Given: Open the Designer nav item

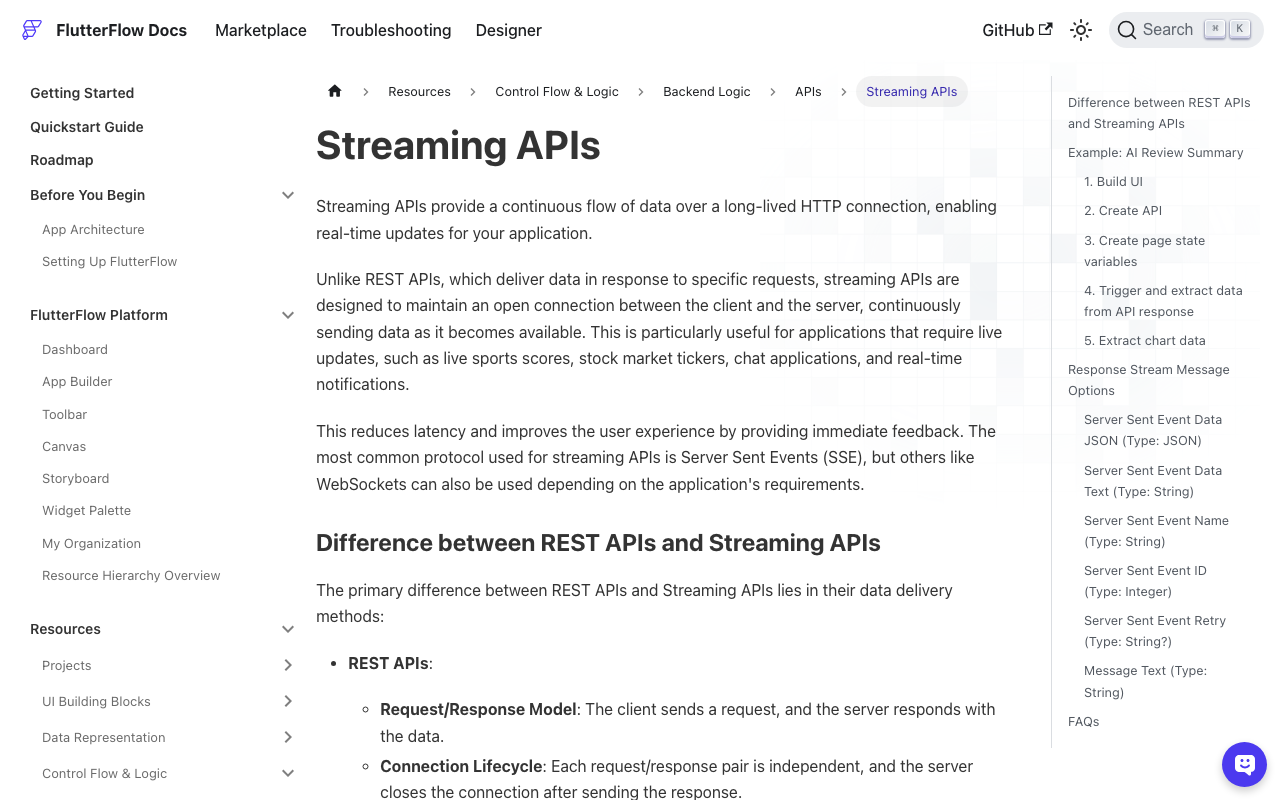Looking at the screenshot, I should [x=509, y=30].
